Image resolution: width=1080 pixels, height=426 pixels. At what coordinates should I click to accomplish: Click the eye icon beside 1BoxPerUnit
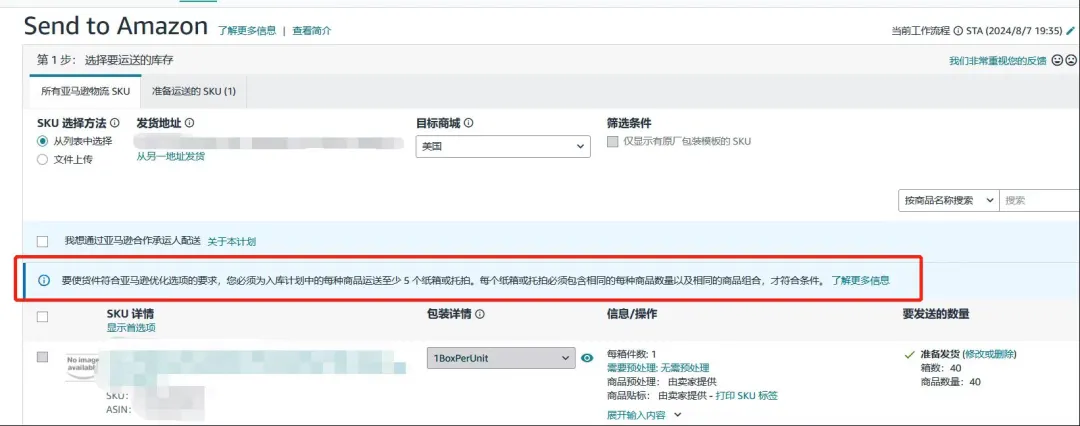[586, 357]
